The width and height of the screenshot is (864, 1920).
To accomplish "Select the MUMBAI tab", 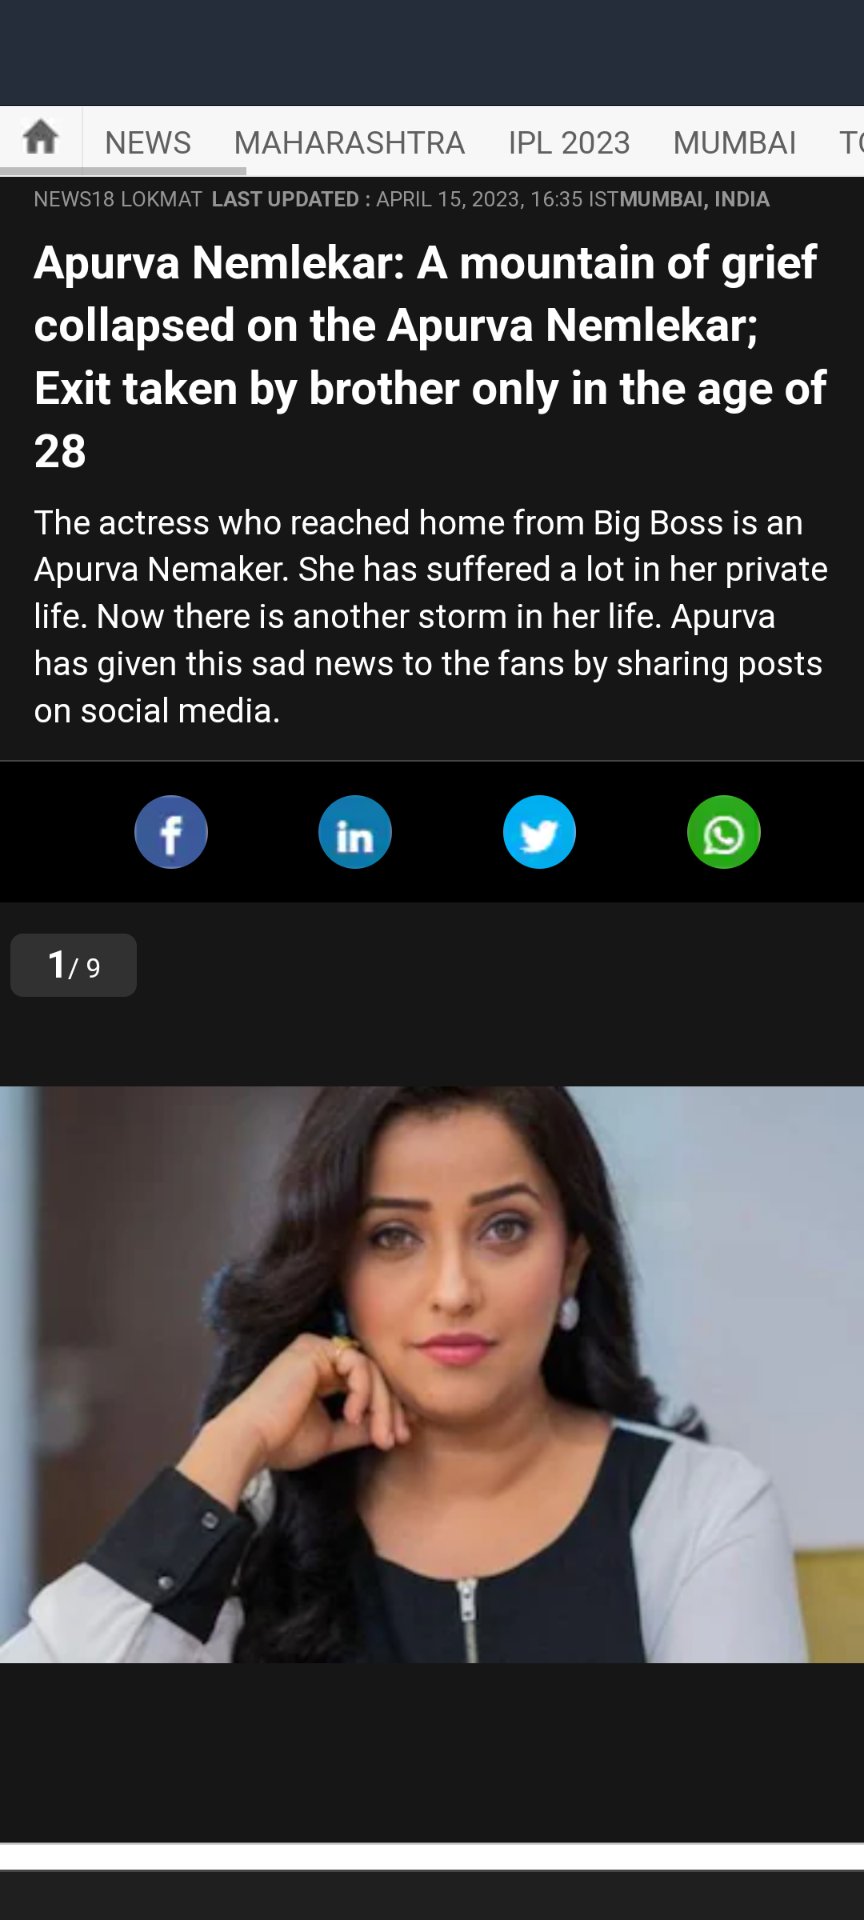I will [x=734, y=143].
